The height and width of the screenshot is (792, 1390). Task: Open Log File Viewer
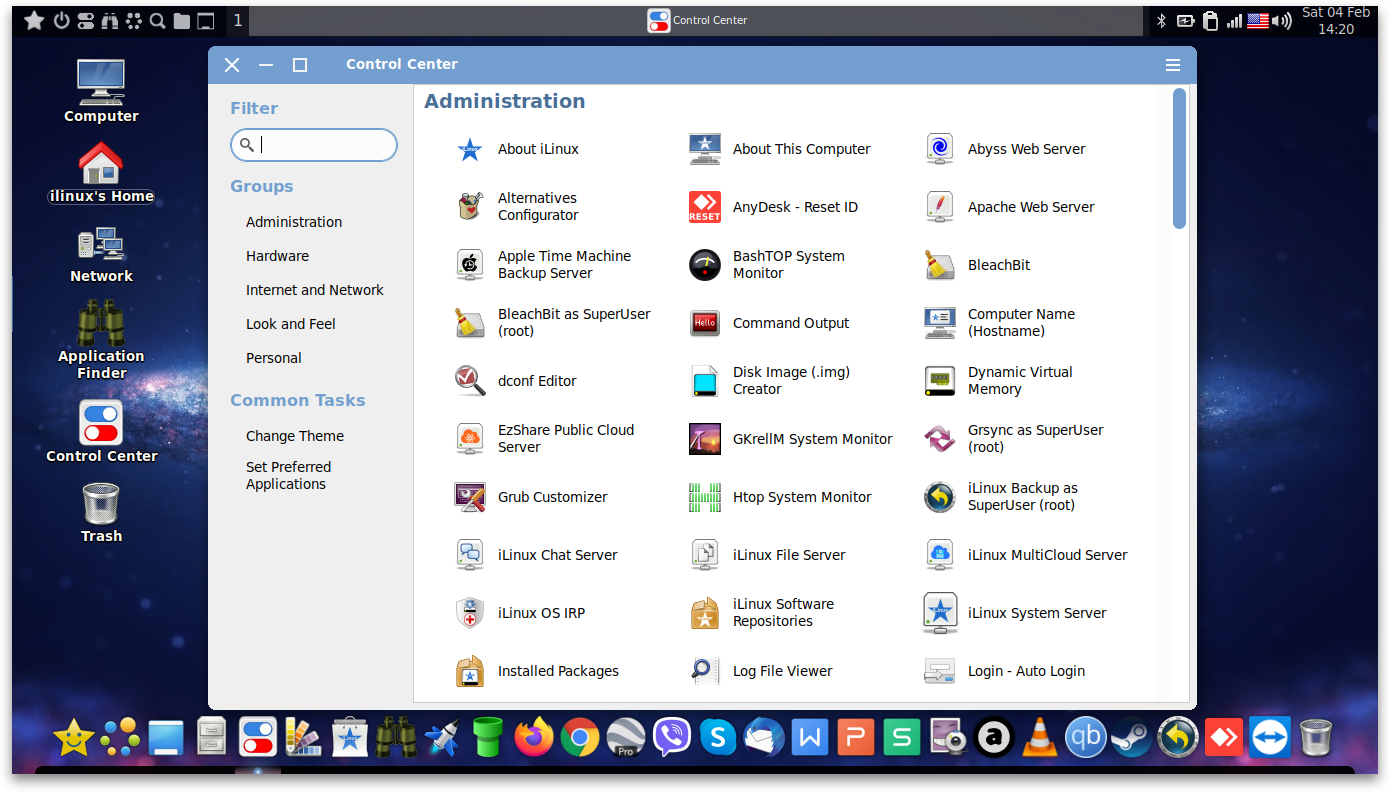tap(761, 671)
